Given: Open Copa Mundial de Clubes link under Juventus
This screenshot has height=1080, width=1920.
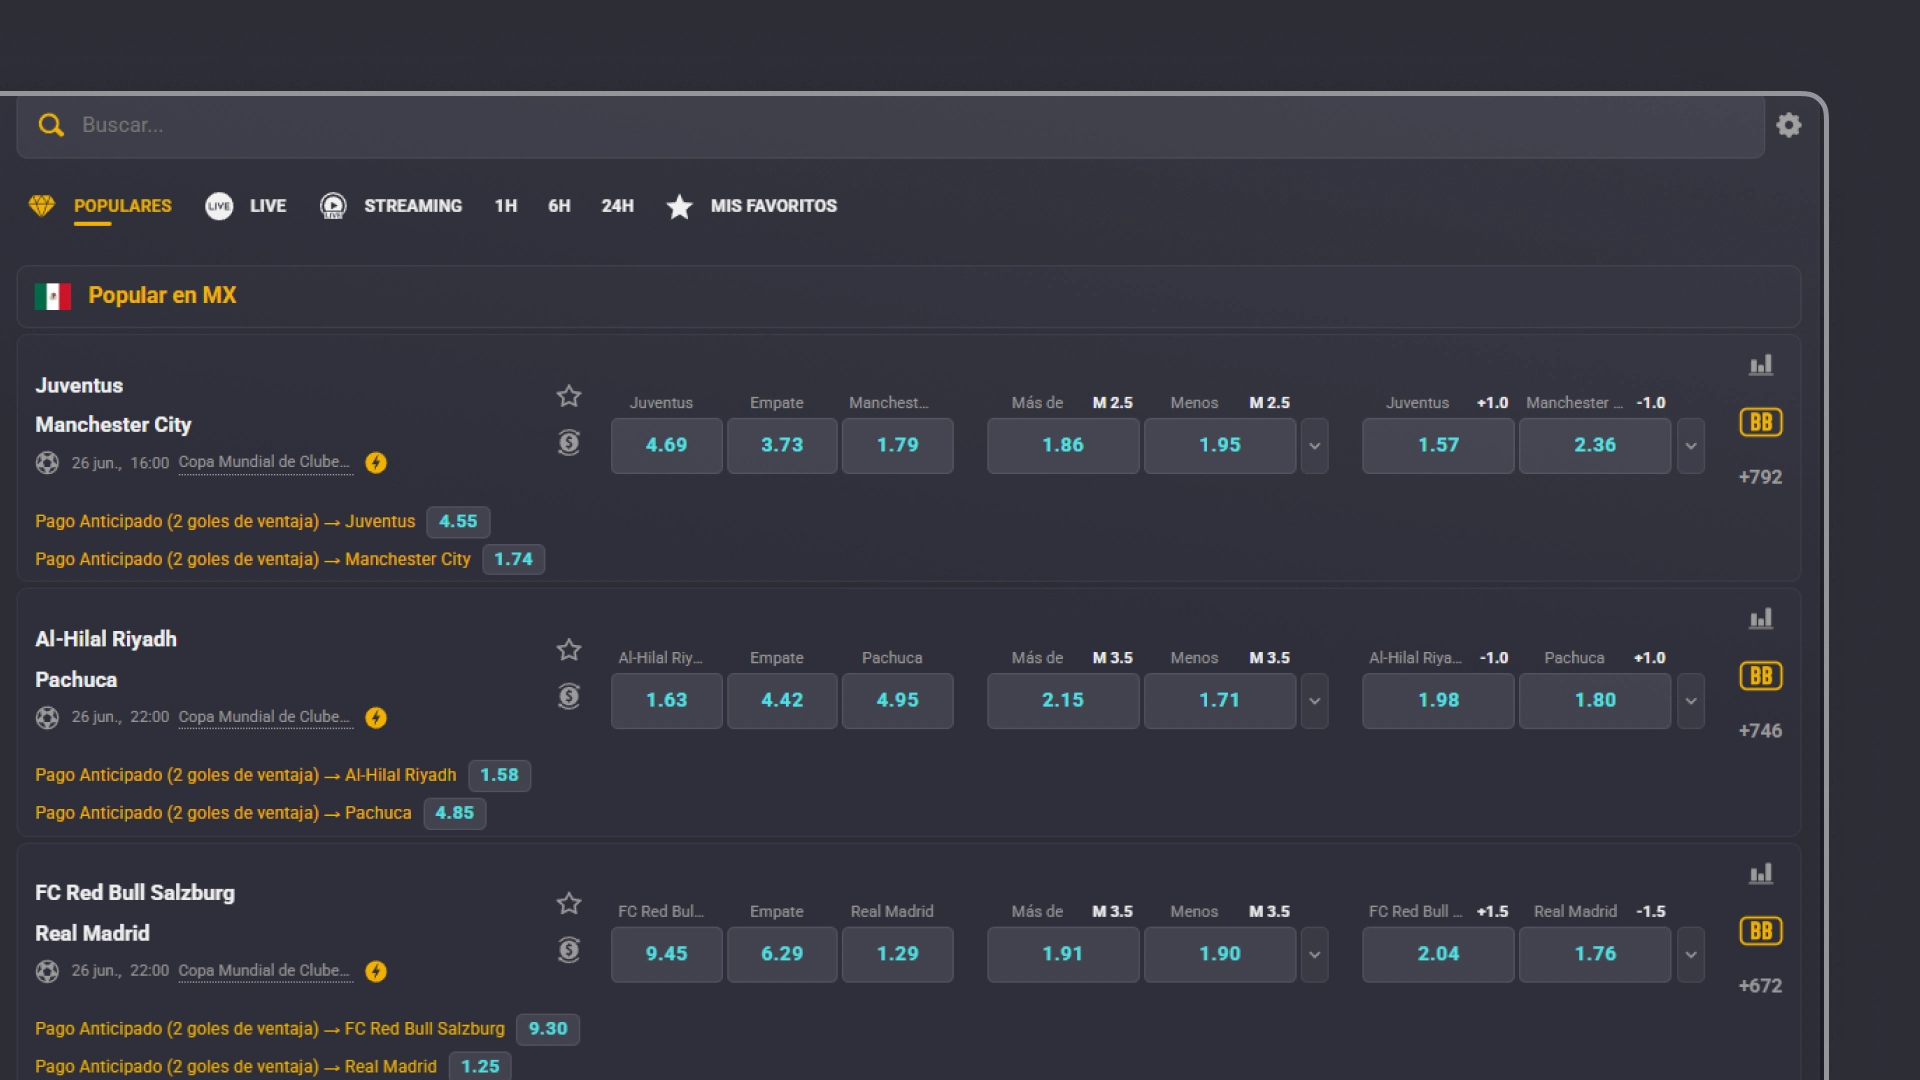Looking at the screenshot, I should point(265,463).
